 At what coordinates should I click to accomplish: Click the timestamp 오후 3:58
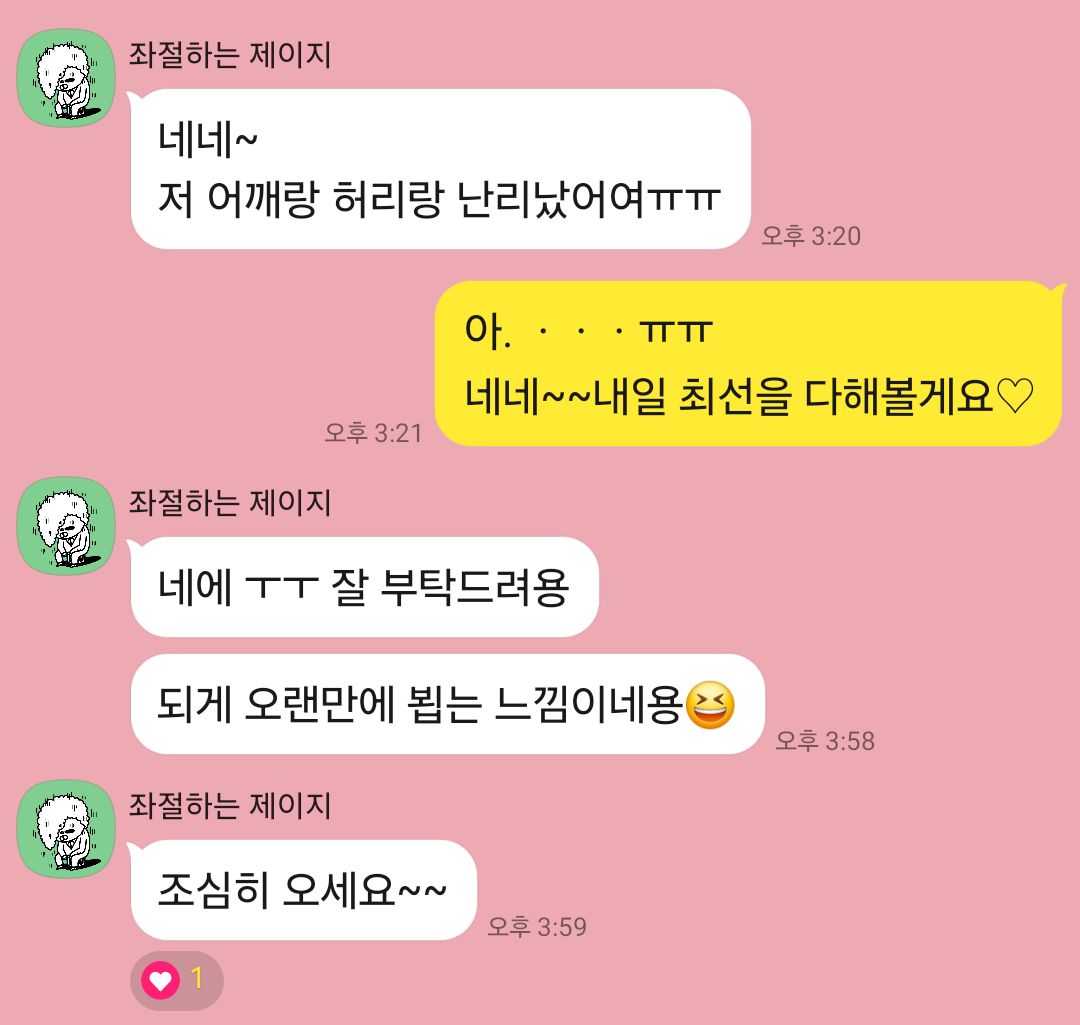pyautogui.click(x=824, y=741)
